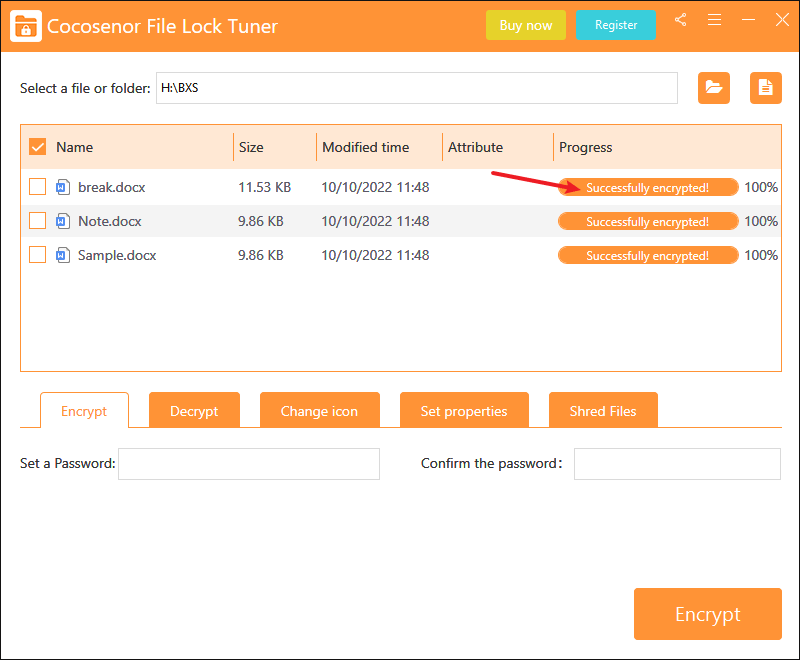Click the Word icon beside Sample.docx
This screenshot has height=660, width=800.
[x=63, y=255]
